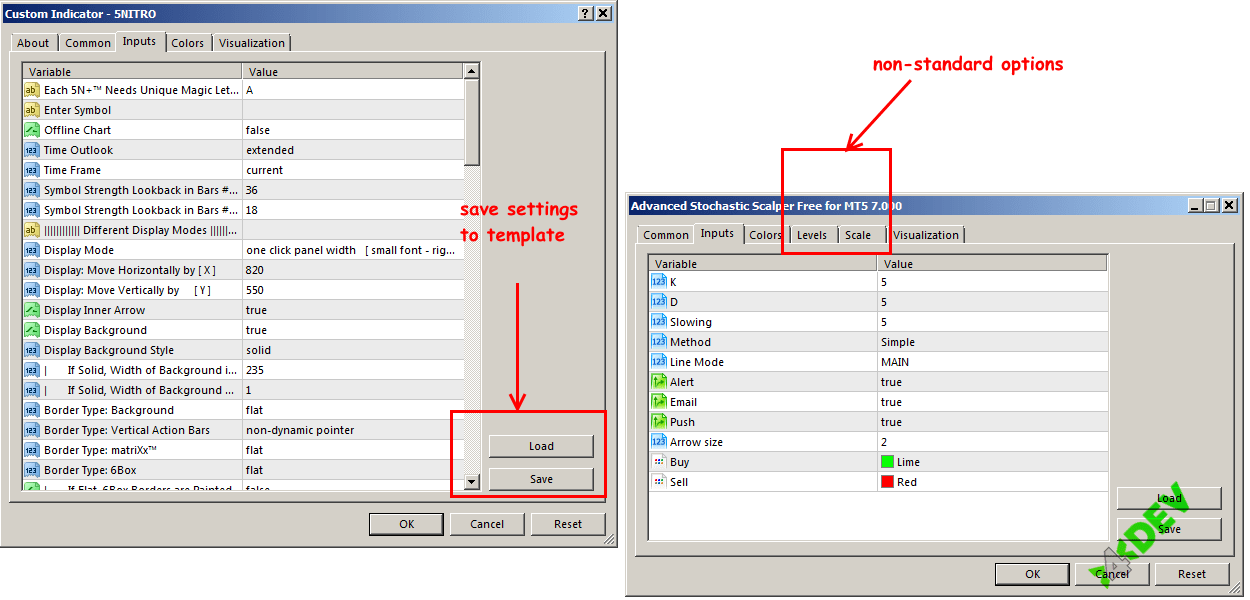Image resolution: width=1250 pixels, height=600 pixels.
Task: Click the green boolean icon beside Push
Action: pyautogui.click(x=658, y=422)
